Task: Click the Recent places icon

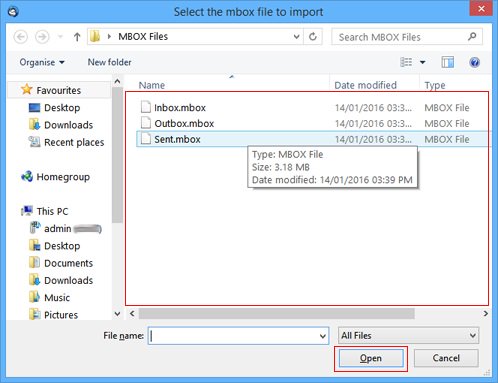Action: (x=34, y=142)
